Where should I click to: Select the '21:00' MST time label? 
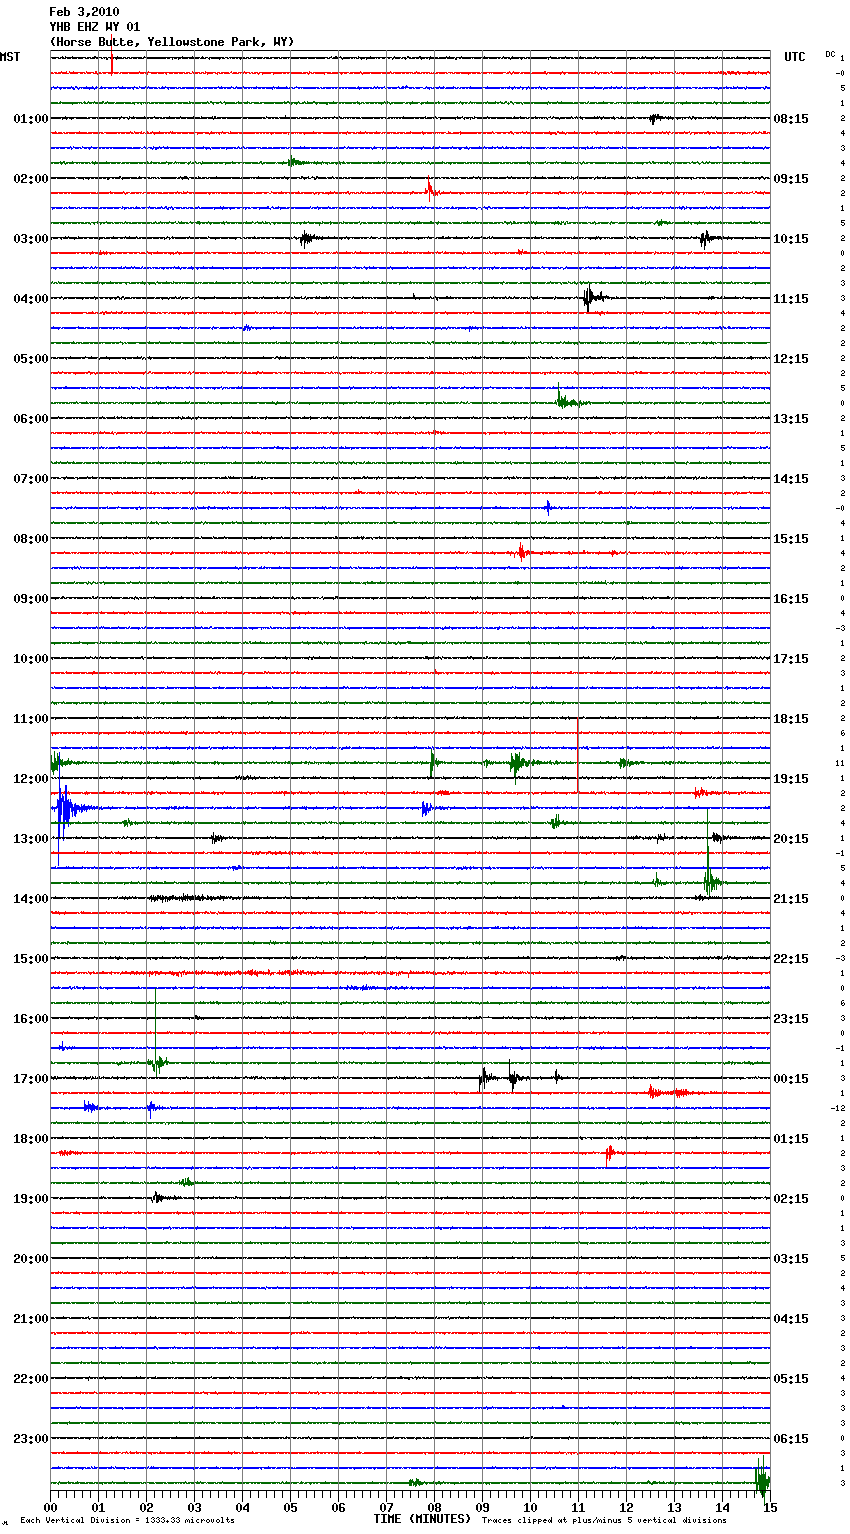(x=31, y=1319)
